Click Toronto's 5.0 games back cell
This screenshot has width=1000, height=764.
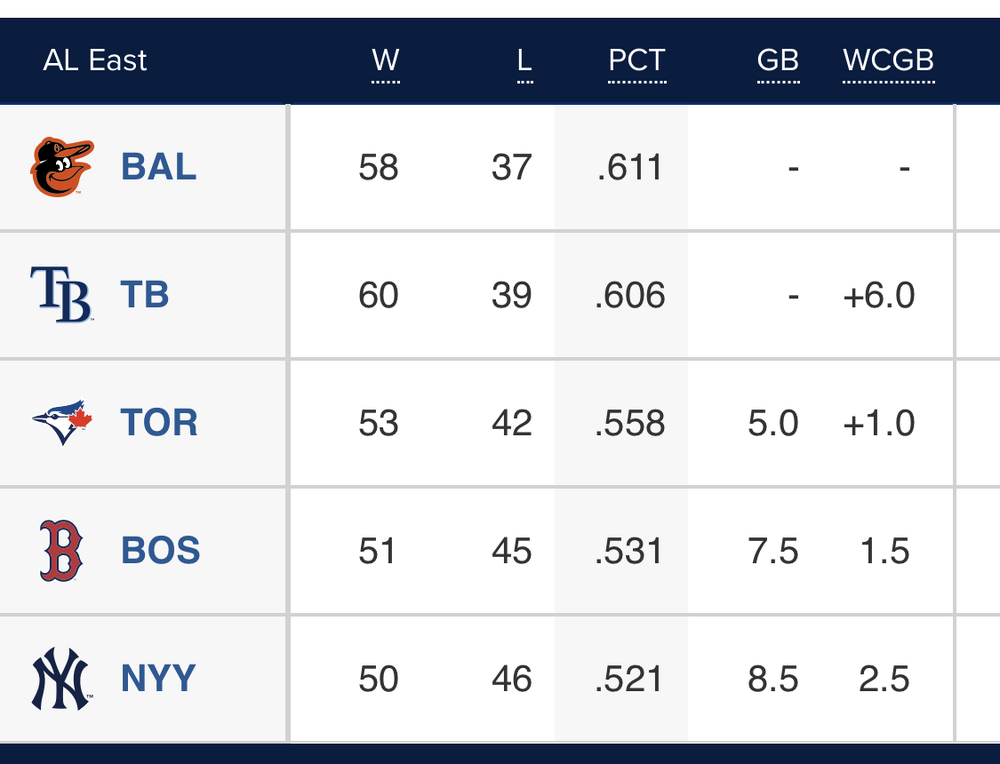coord(772,423)
